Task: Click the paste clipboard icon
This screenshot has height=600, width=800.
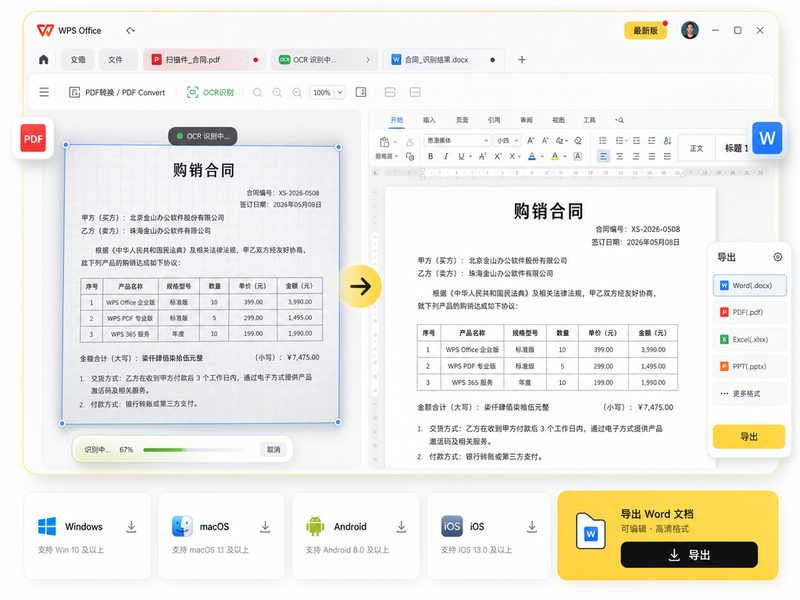Action: 385,141
